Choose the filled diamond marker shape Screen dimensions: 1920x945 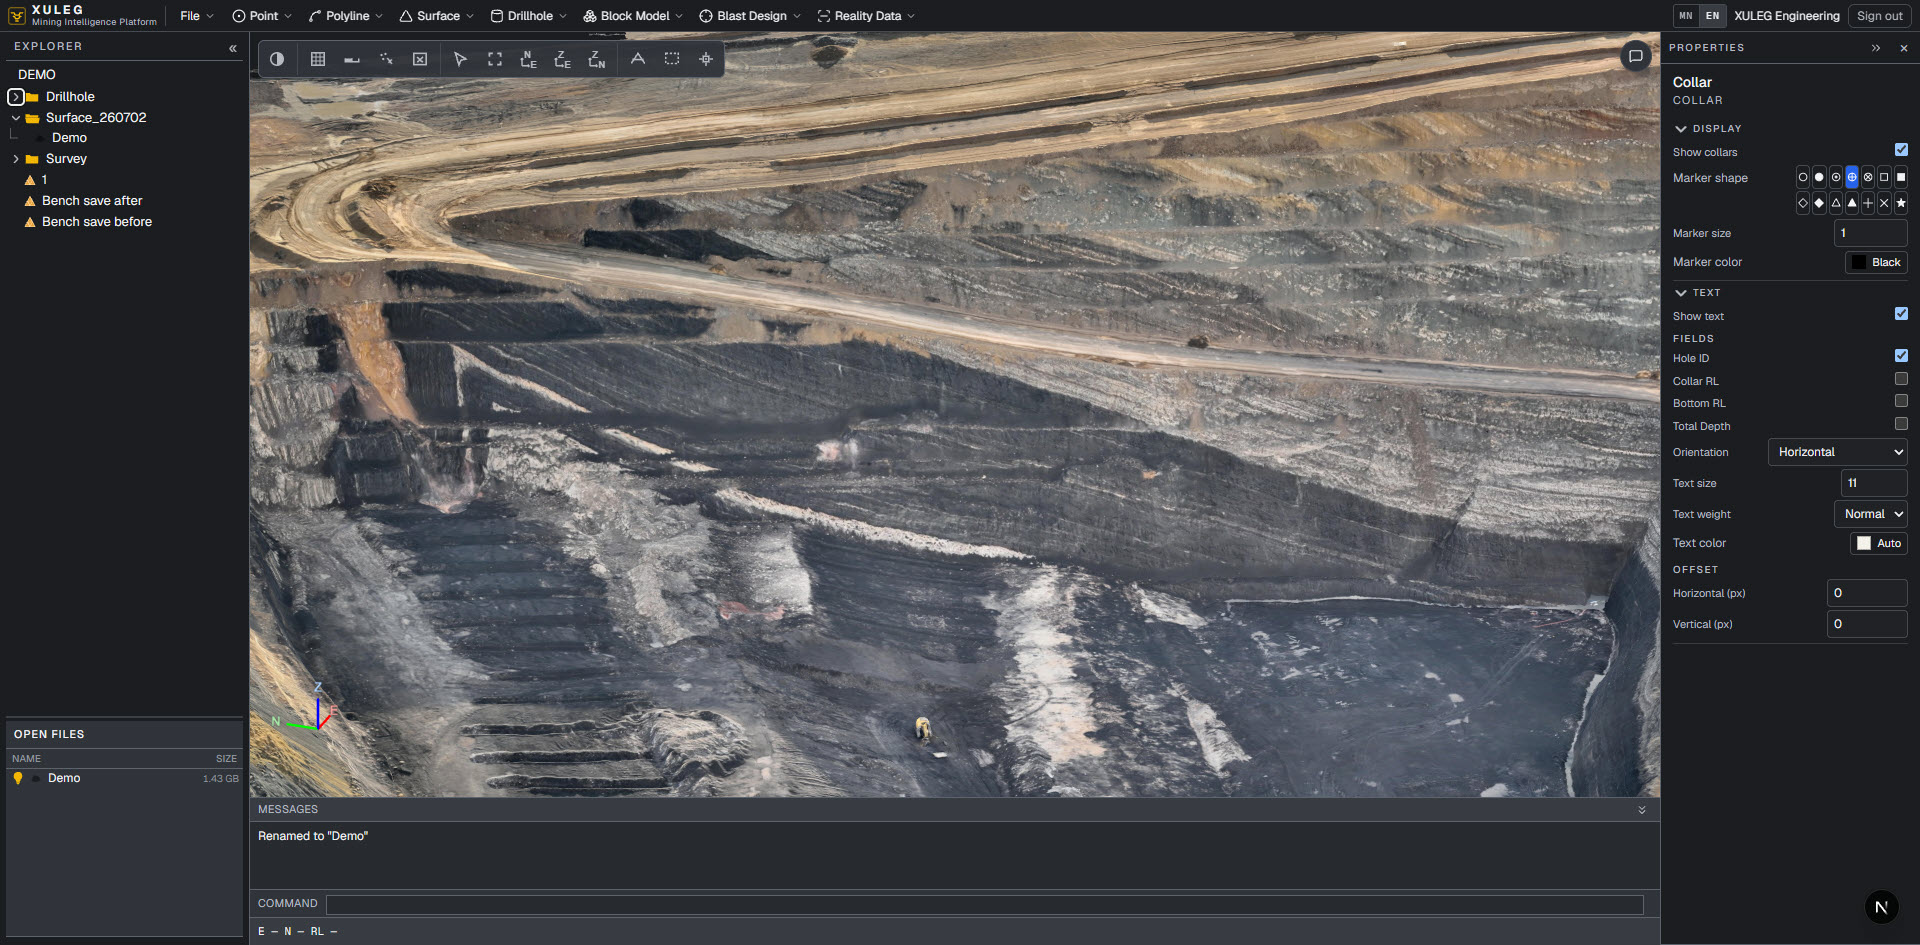[1819, 203]
